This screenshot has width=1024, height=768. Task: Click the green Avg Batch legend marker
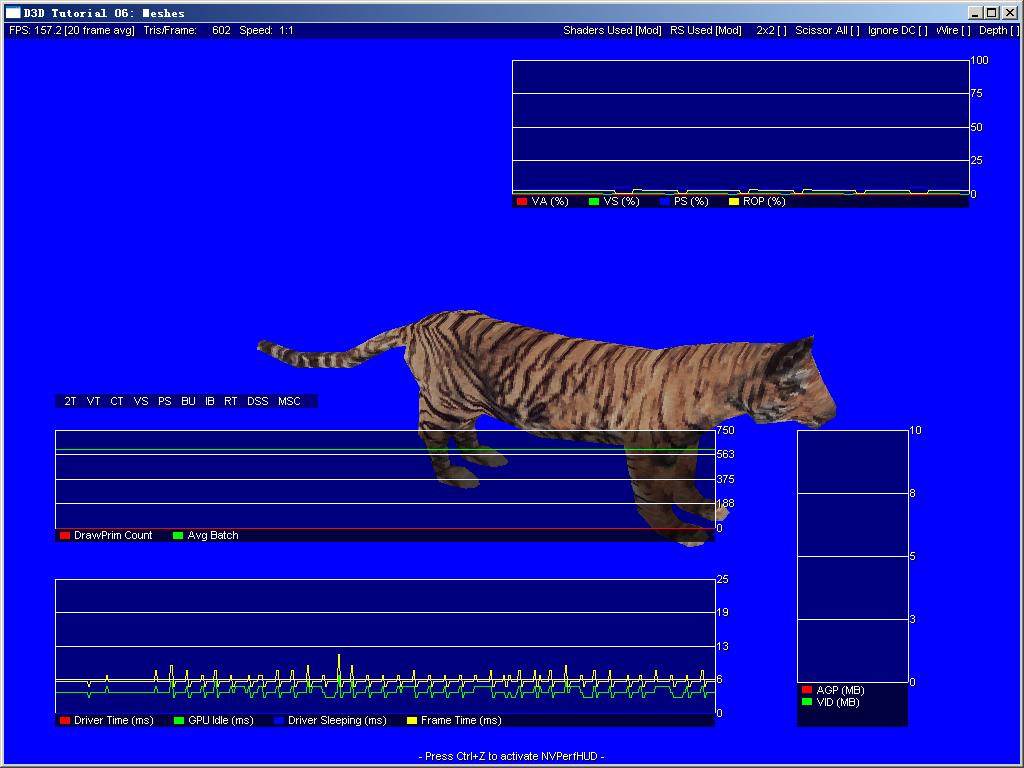pyautogui.click(x=178, y=536)
